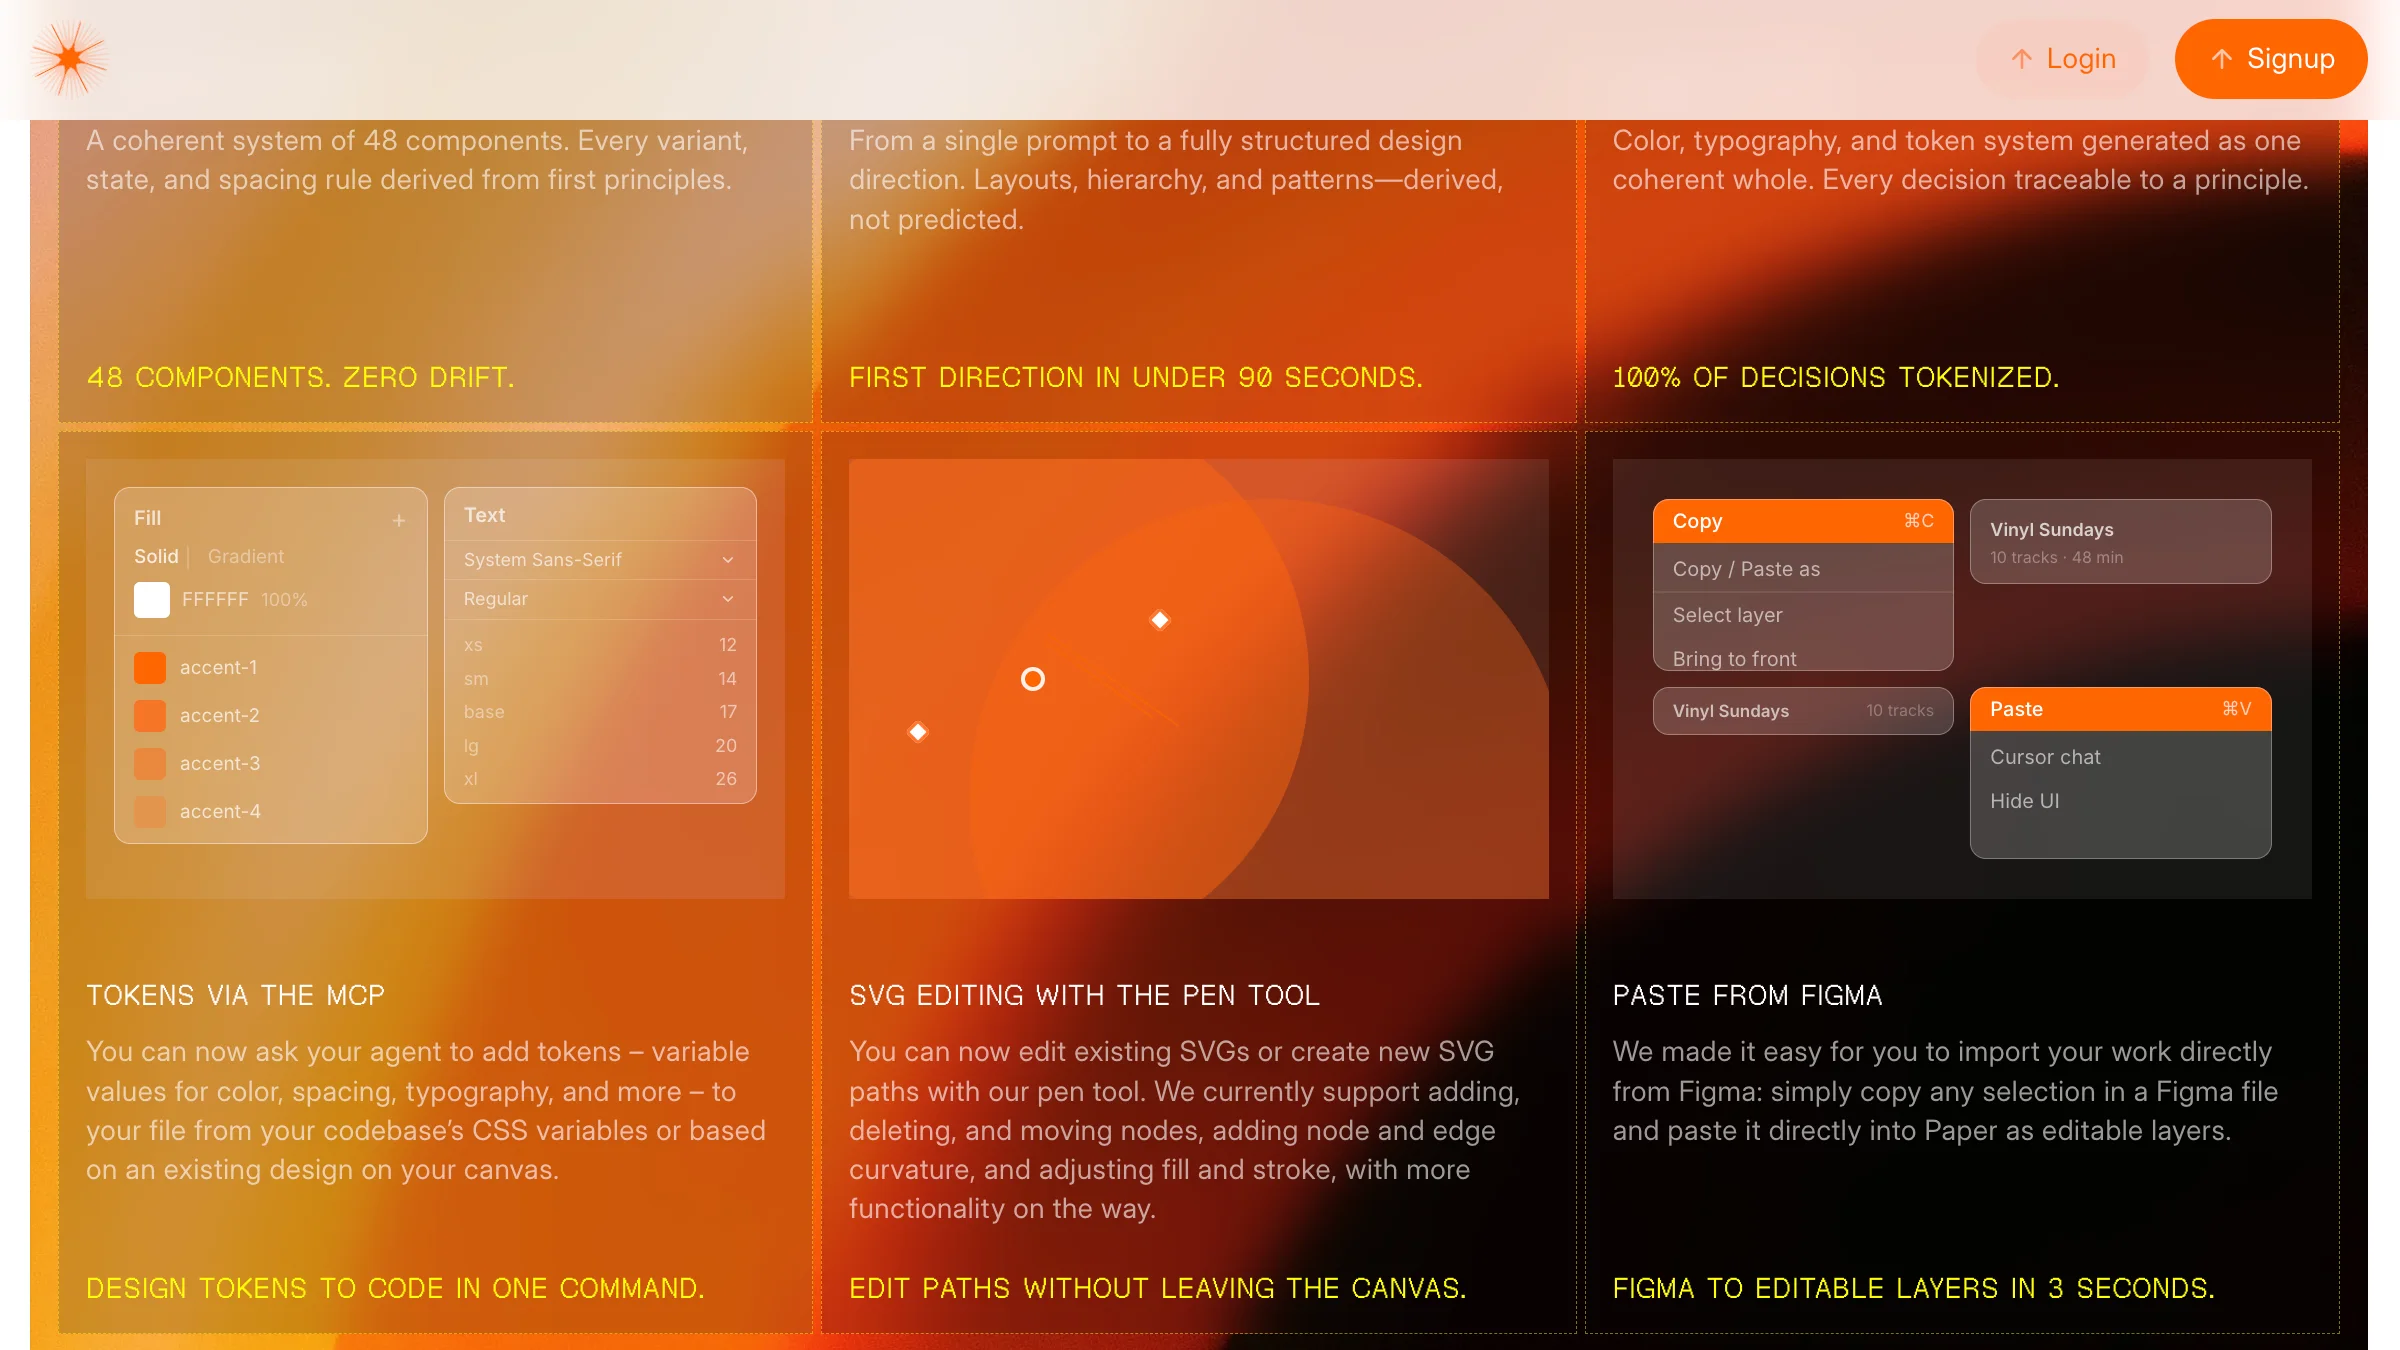Select the base 17 text size
The width and height of the screenshot is (2400, 1350).
point(600,712)
